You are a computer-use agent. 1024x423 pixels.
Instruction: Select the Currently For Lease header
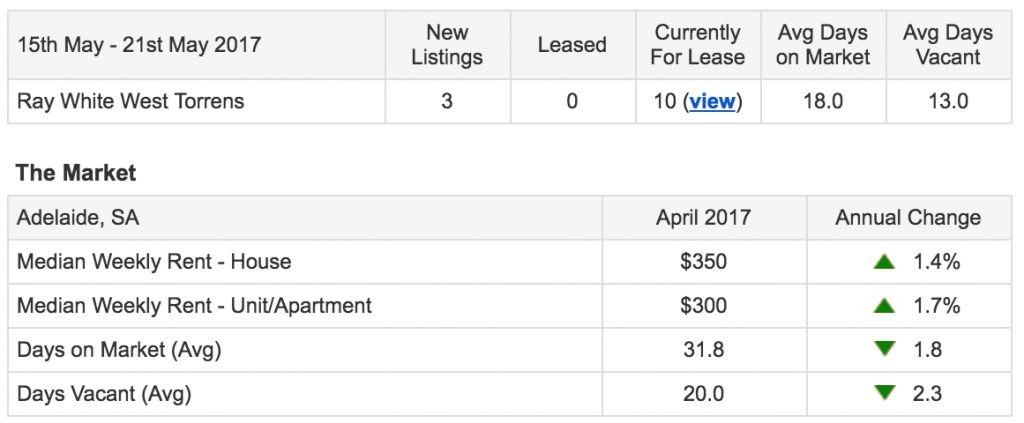tap(697, 45)
